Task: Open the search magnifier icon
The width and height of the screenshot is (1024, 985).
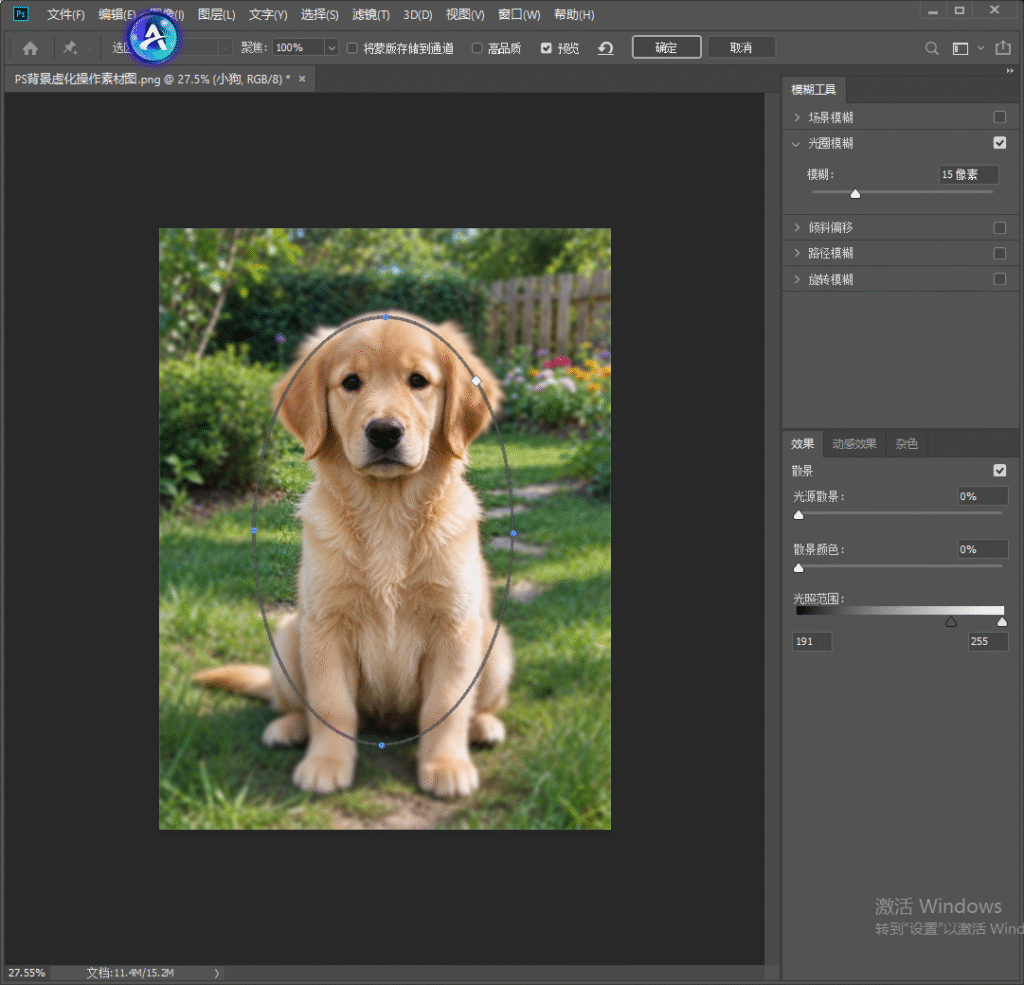Action: [932, 48]
